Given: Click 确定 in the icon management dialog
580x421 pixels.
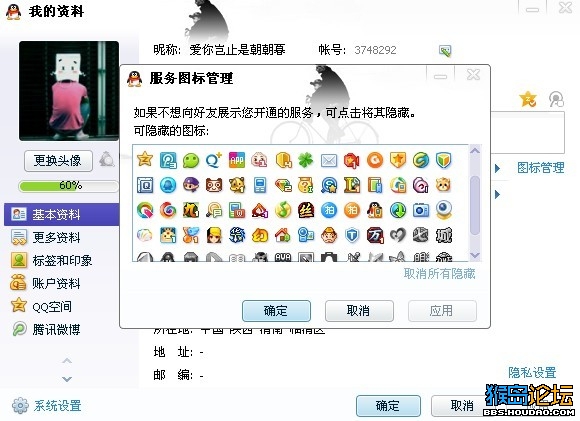Looking at the screenshot, I should click(x=276, y=311).
